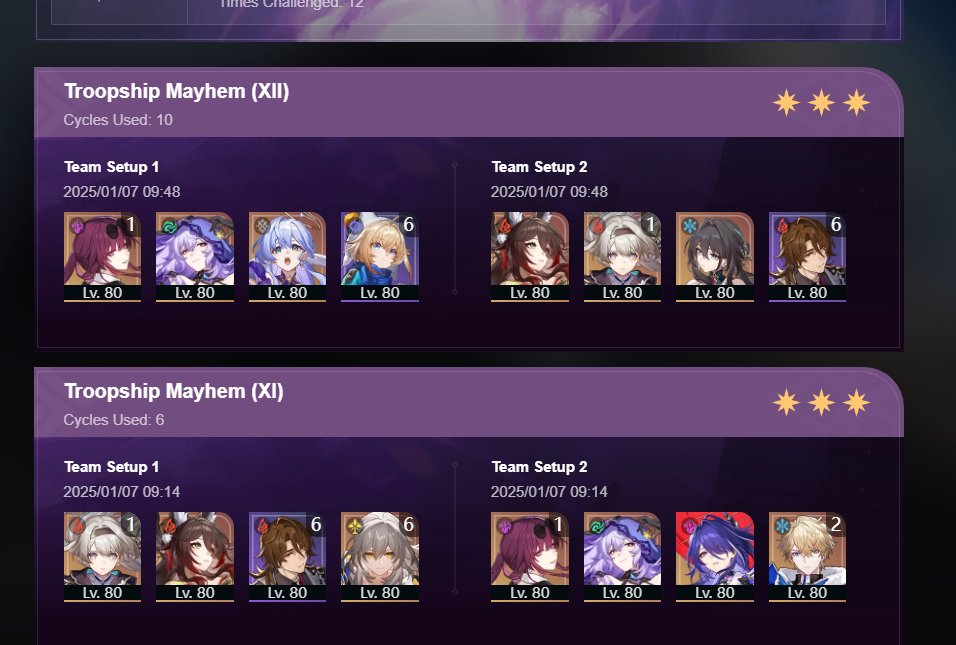Open Black Swan's portrait in Mayhem (XII) Team 1

(x=195, y=257)
